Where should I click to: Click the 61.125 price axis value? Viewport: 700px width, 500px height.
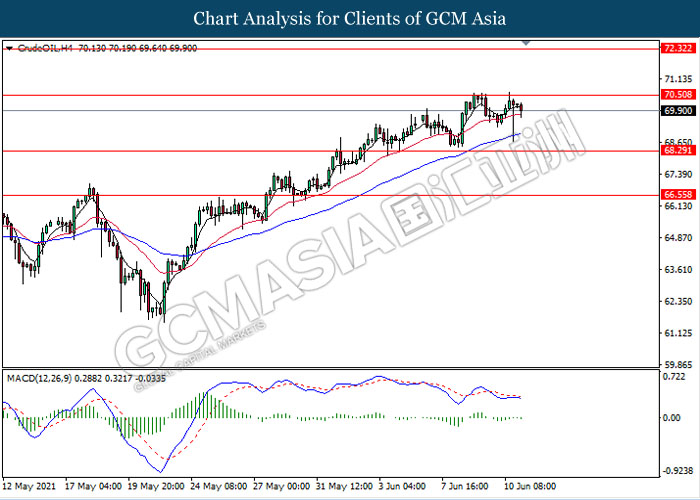[678, 333]
